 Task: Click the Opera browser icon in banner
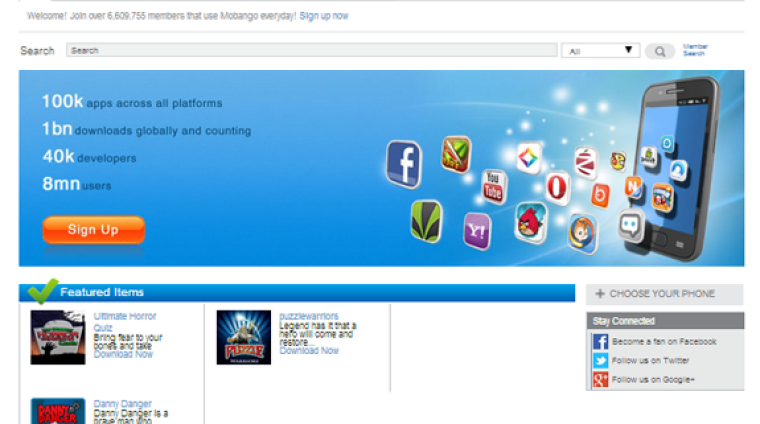[557, 186]
